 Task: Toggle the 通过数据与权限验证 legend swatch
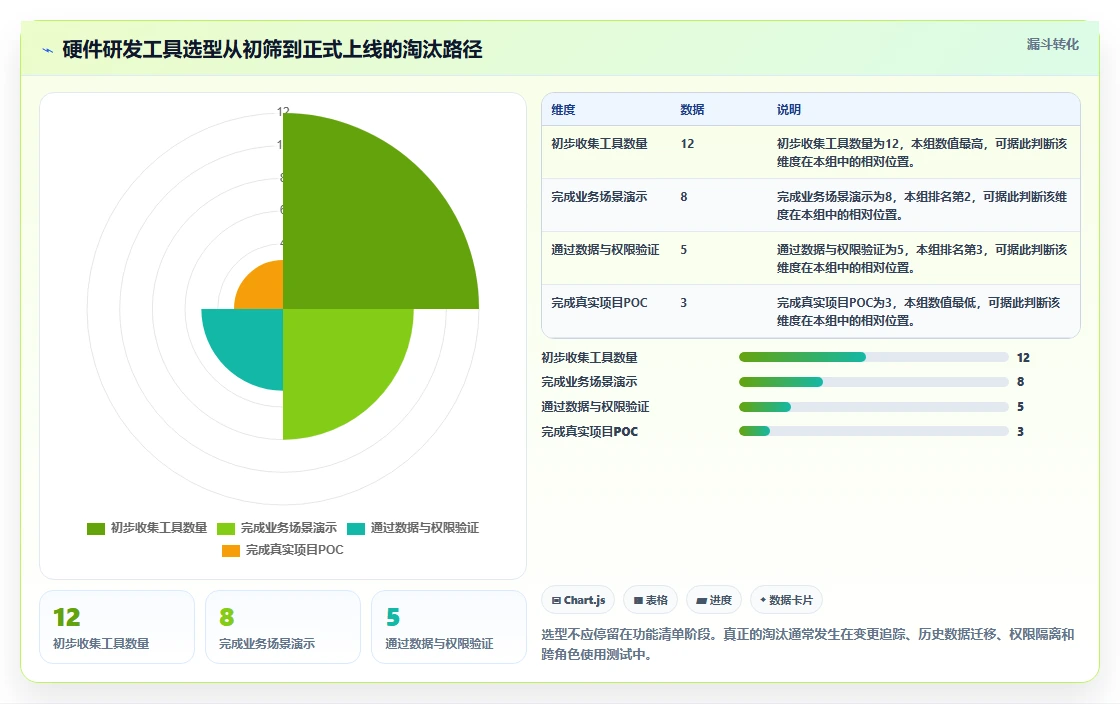(x=356, y=528)
